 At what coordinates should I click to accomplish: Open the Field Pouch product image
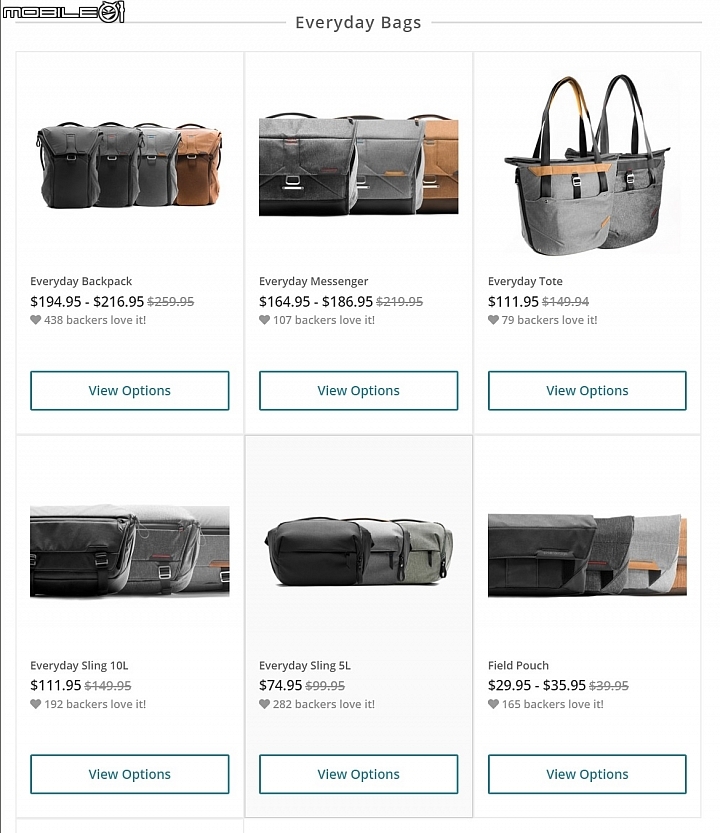point(587,555)
